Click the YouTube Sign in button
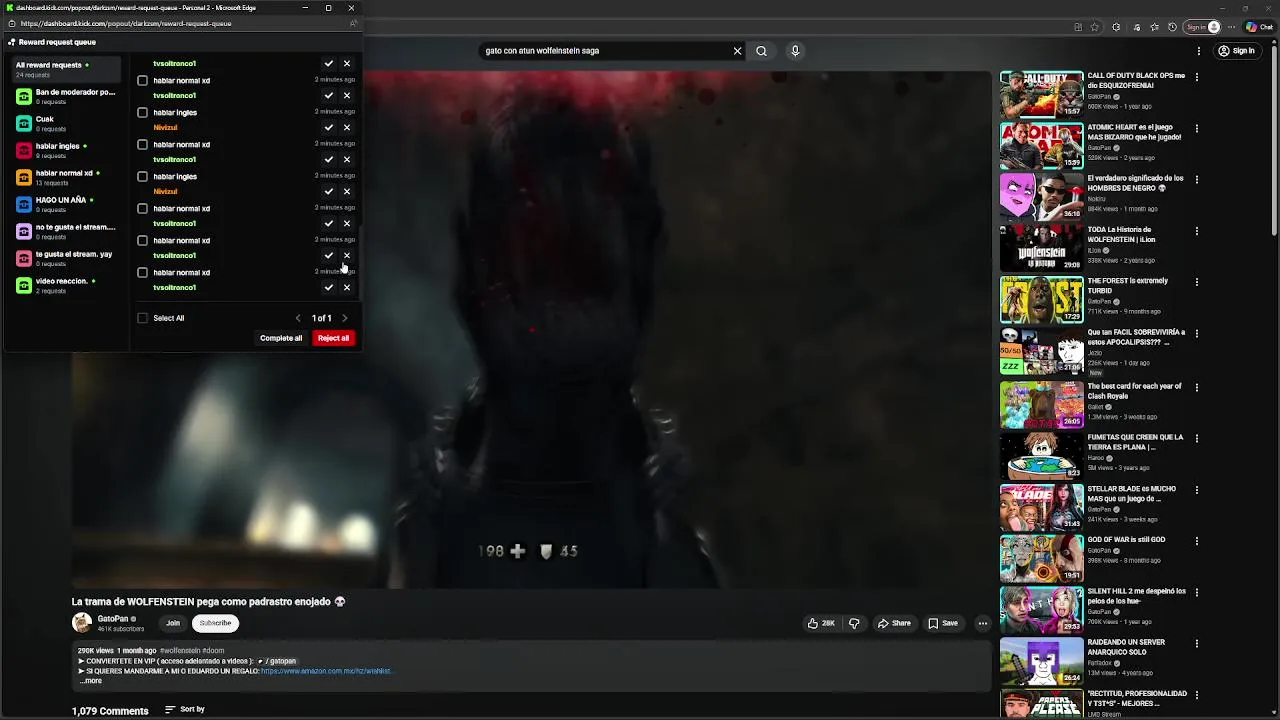 [x=1236, y=51]
